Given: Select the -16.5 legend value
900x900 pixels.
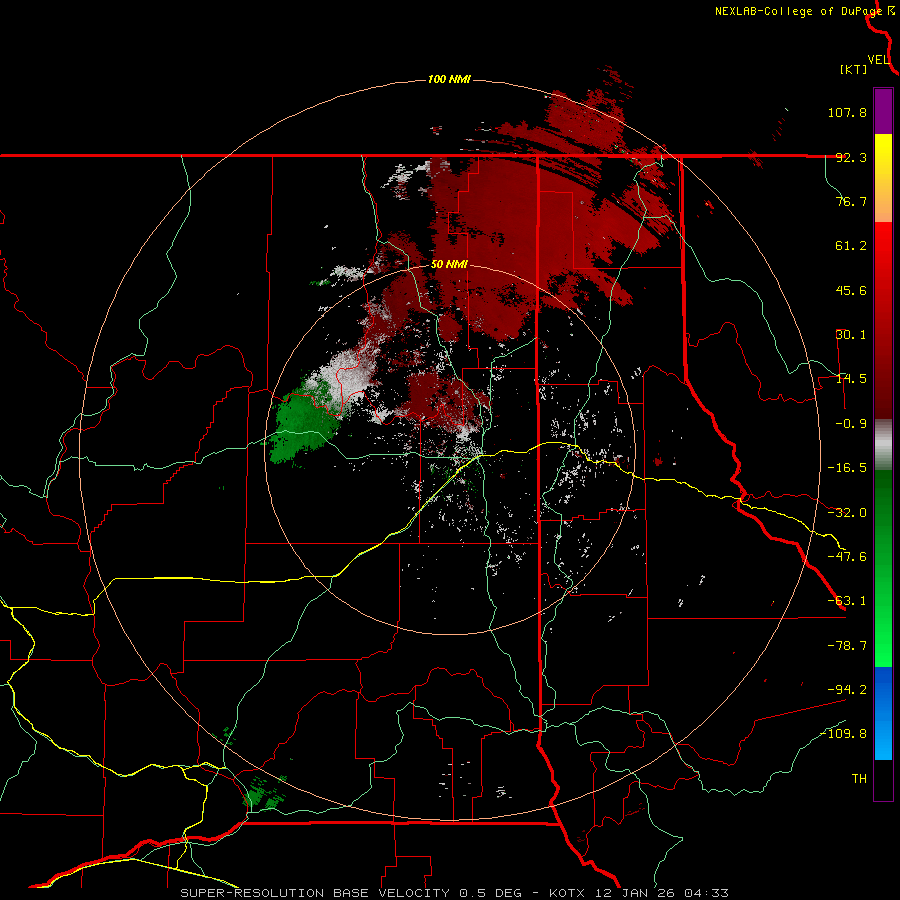Looking at the screenshot, I should pos(847,468).
